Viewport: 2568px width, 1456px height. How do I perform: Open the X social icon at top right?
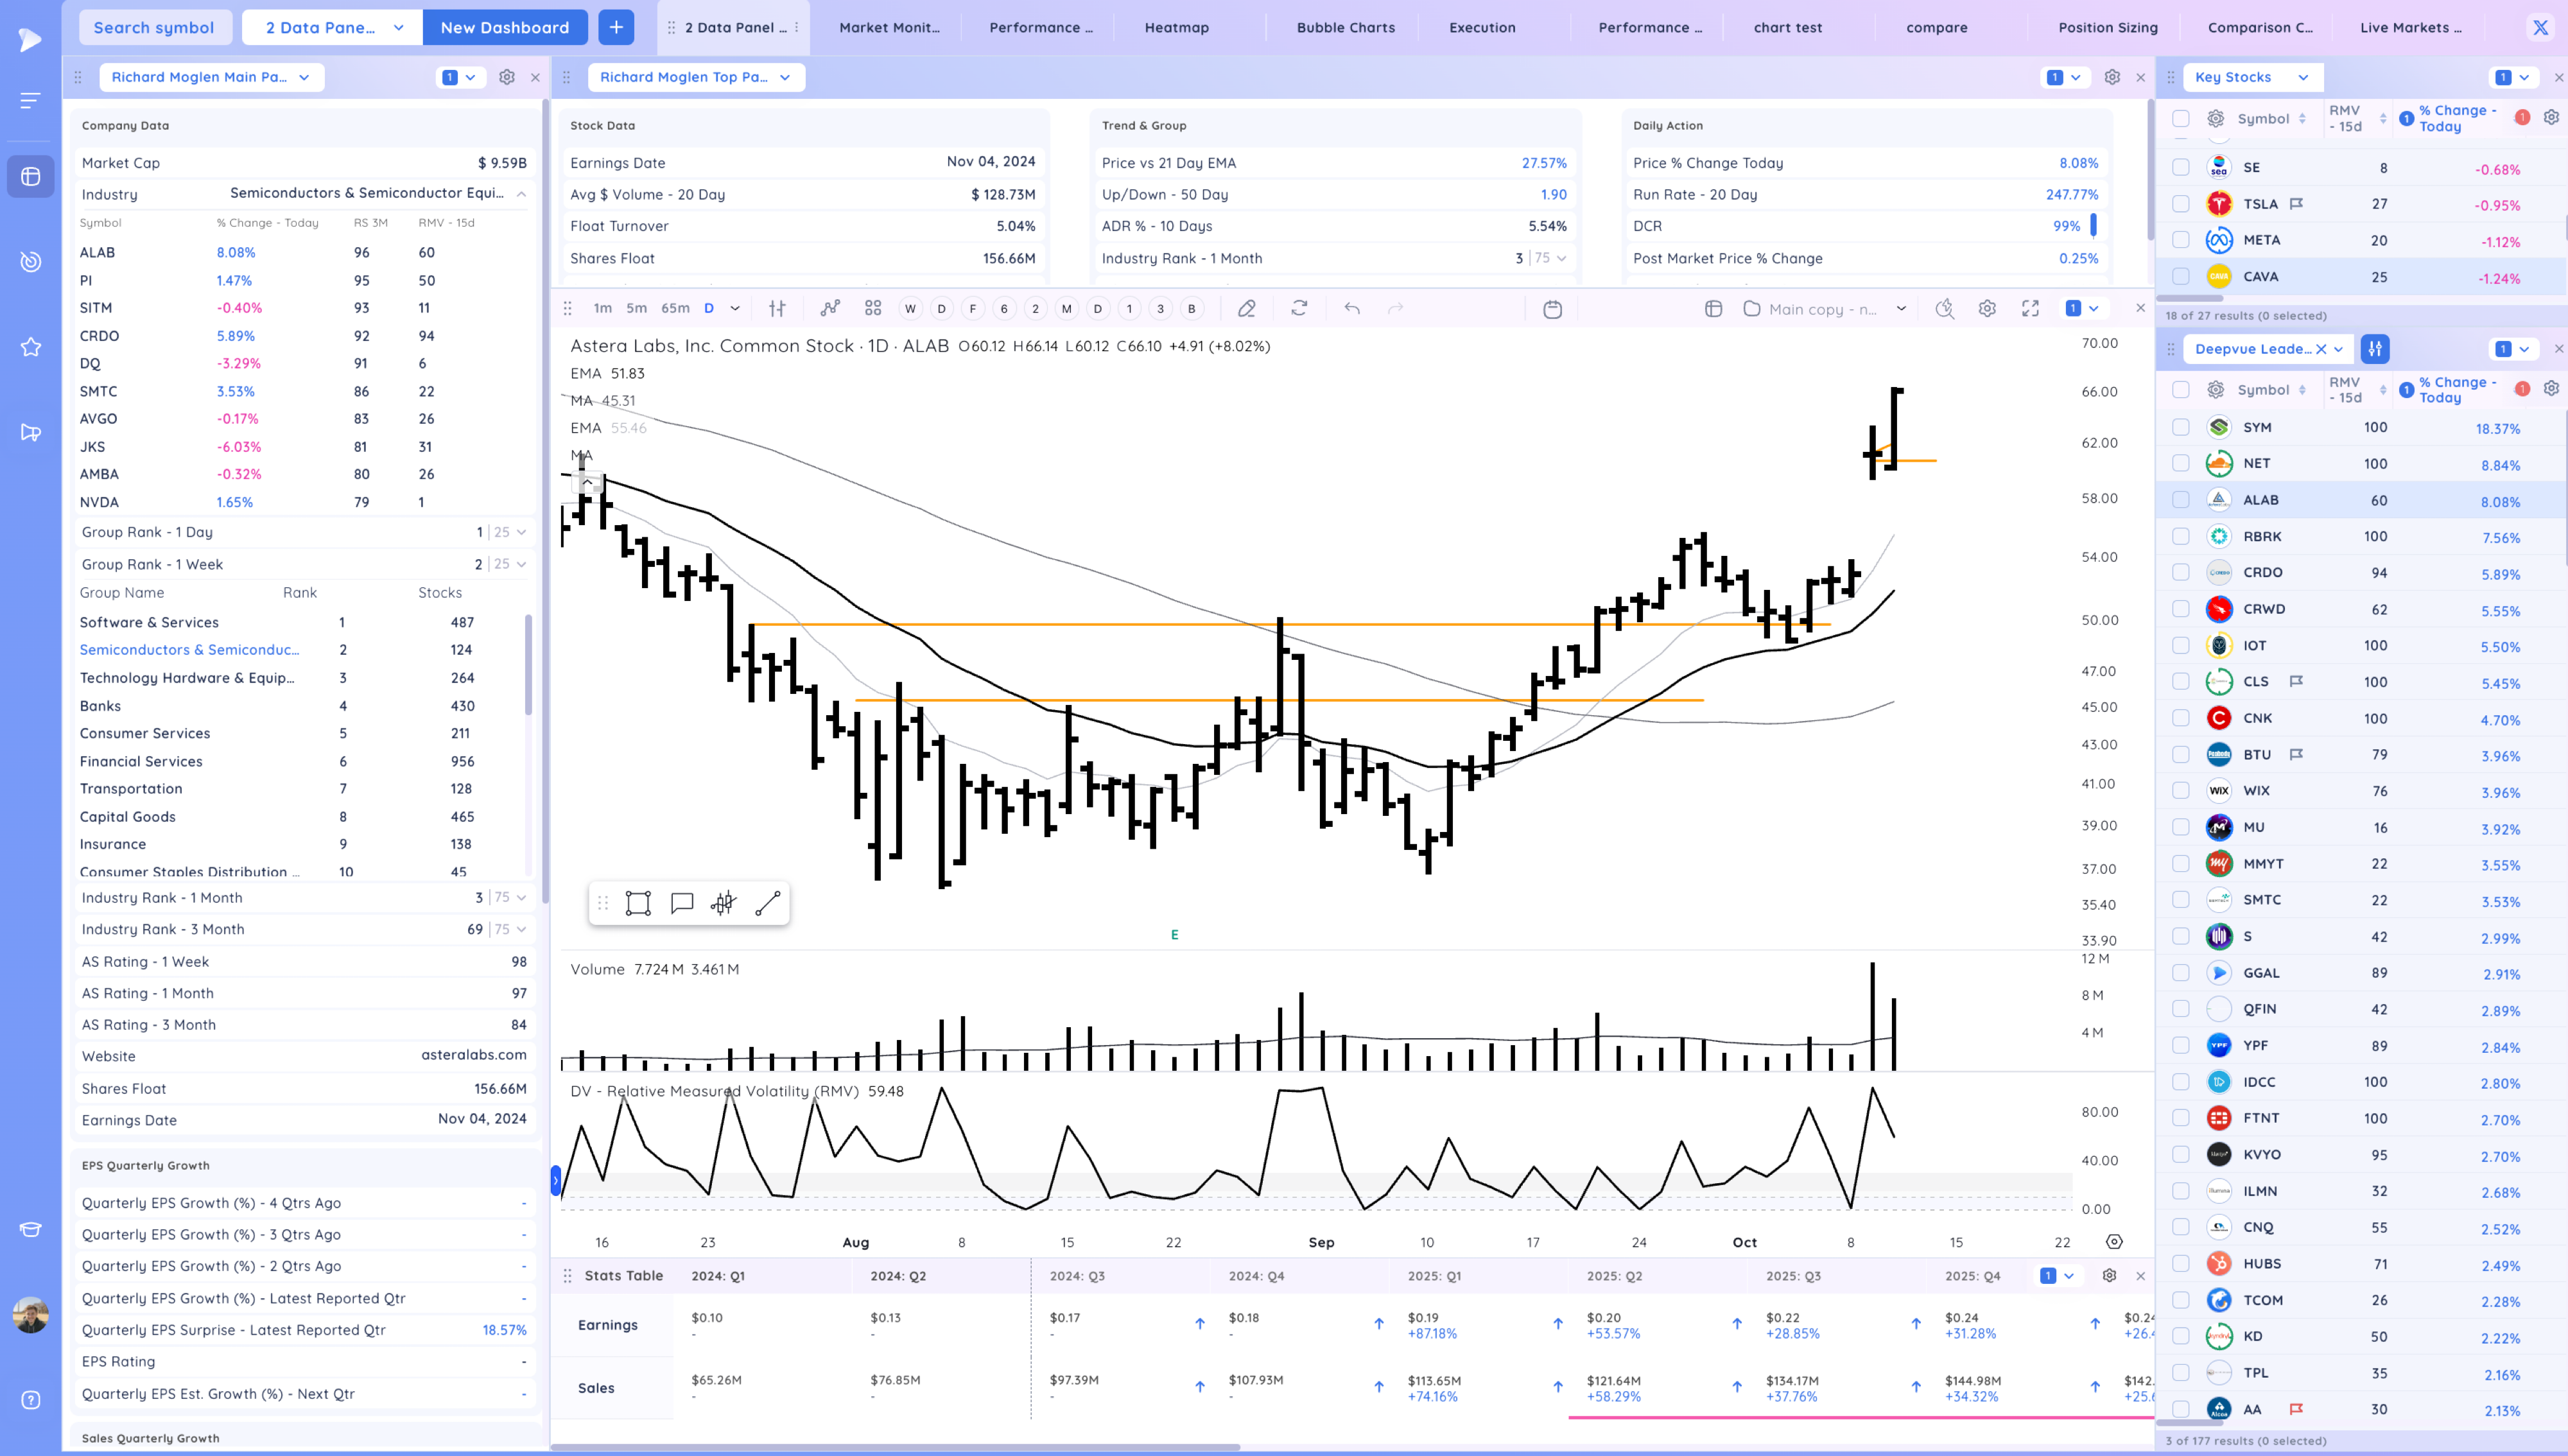(x=2540, y=27)
